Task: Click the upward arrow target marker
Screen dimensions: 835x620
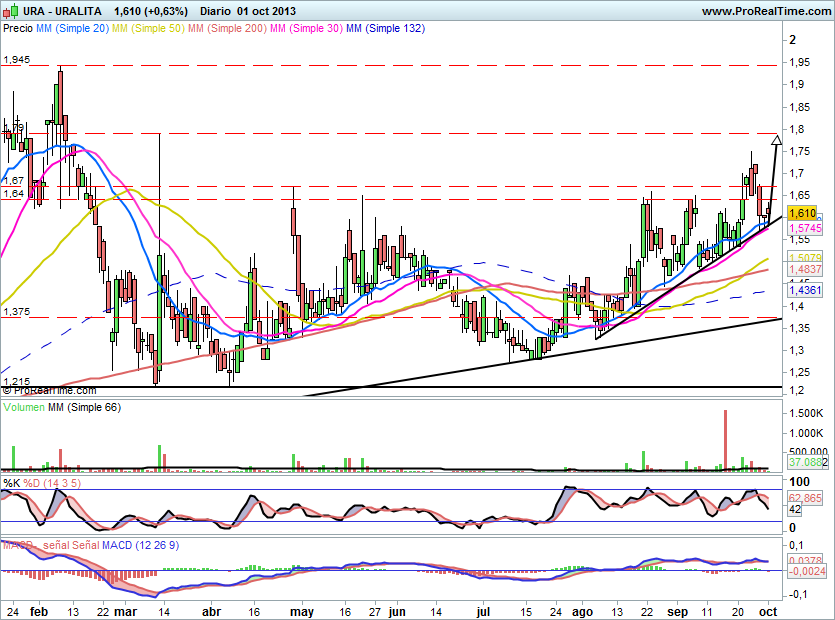Action: 775,137
